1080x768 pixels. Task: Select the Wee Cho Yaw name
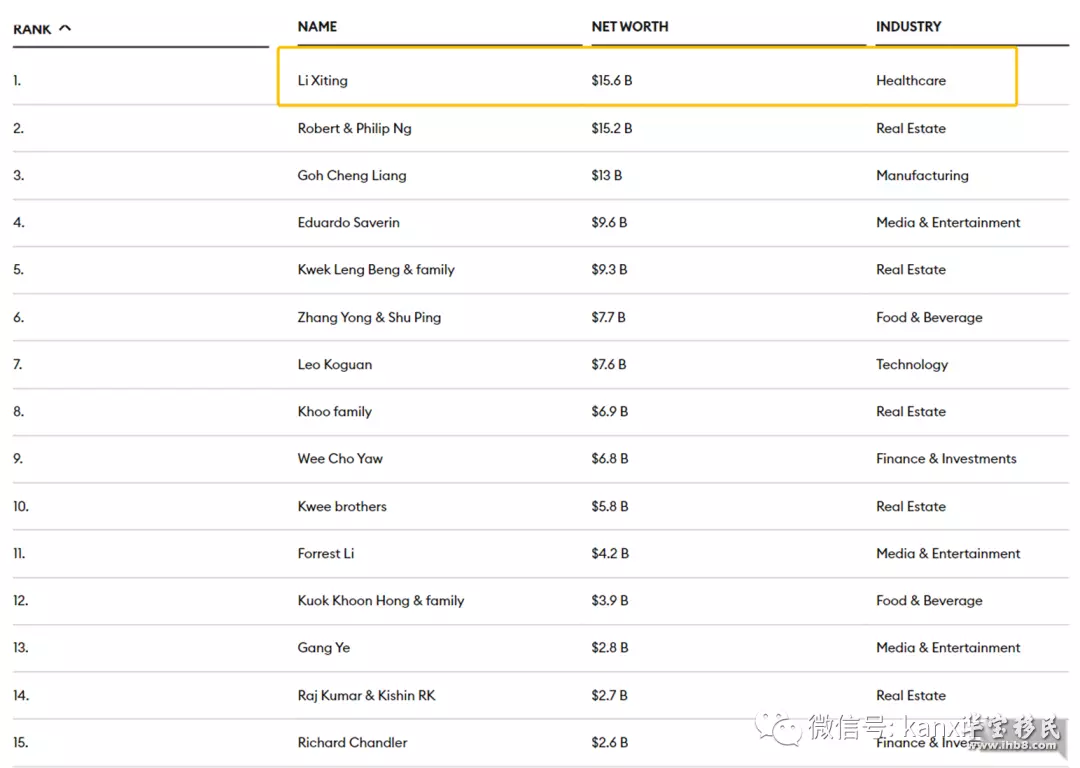[340, 459]
